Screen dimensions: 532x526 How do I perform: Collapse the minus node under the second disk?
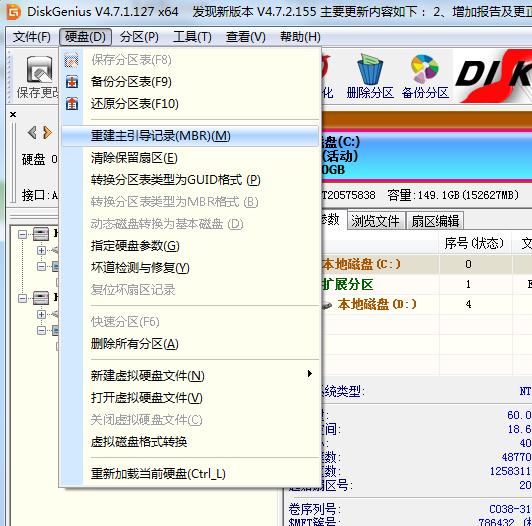pos(41,330)
